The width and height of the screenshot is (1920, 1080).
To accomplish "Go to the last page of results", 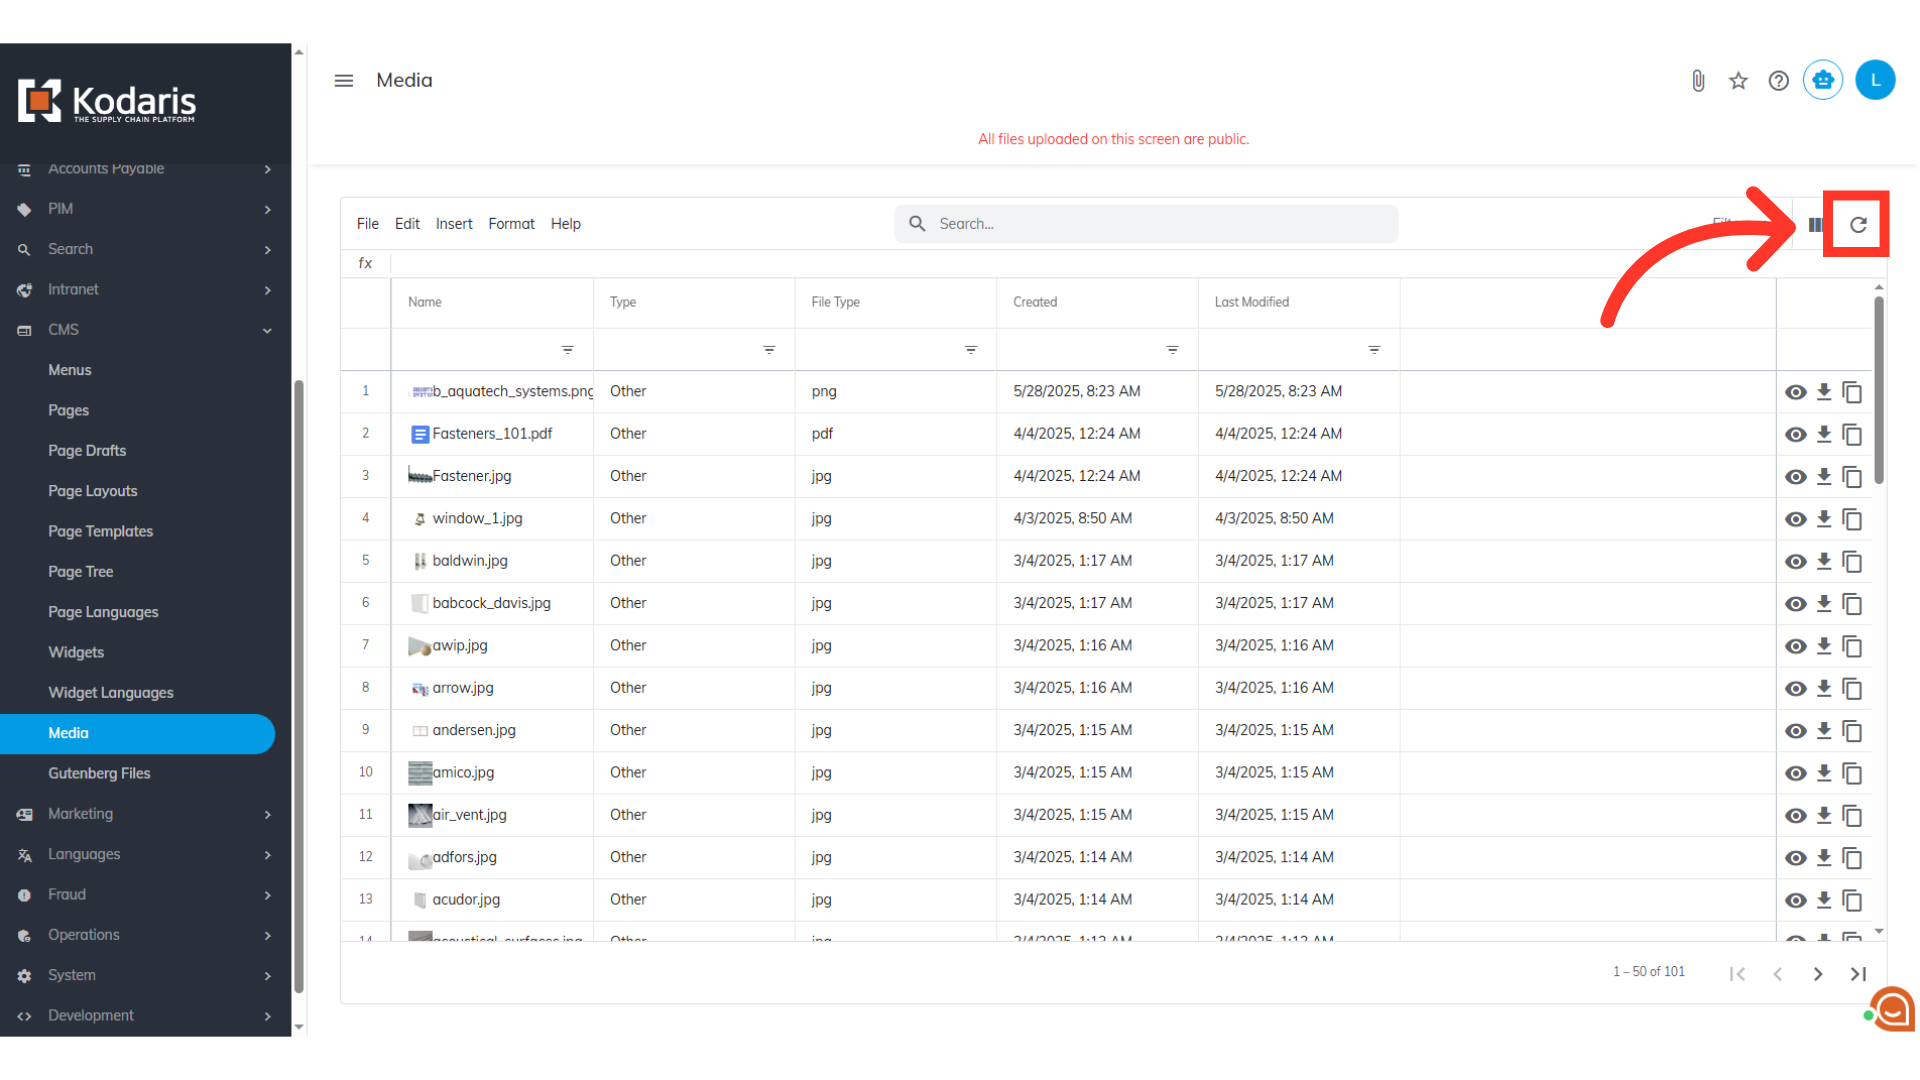I will 1858,974.
